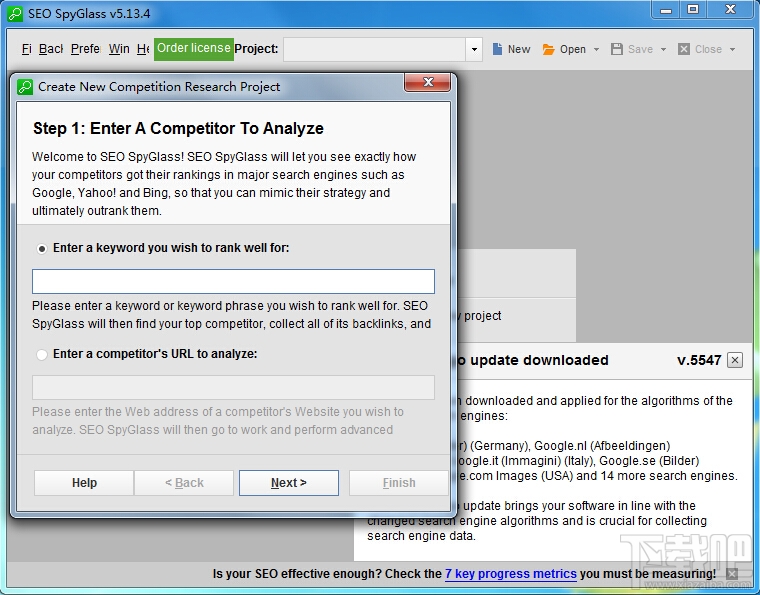Screen dimensions: 760x595
Task: Click 'Step 1: Enter A Competitor To Analyze' heading
Action: 178,128
